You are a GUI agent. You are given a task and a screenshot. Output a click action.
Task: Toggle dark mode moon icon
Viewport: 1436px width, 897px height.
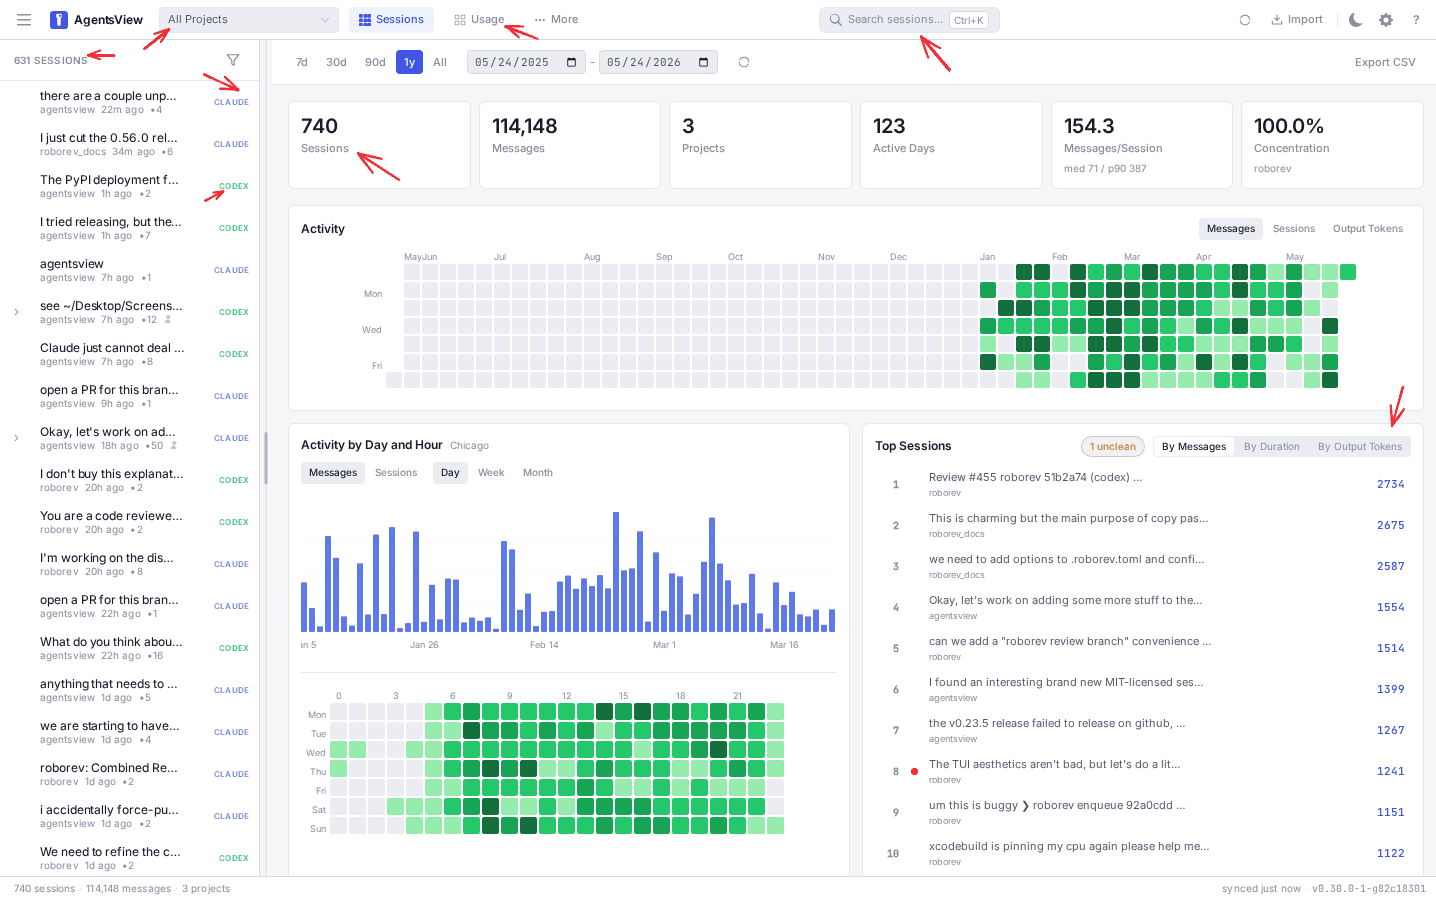1356,20
